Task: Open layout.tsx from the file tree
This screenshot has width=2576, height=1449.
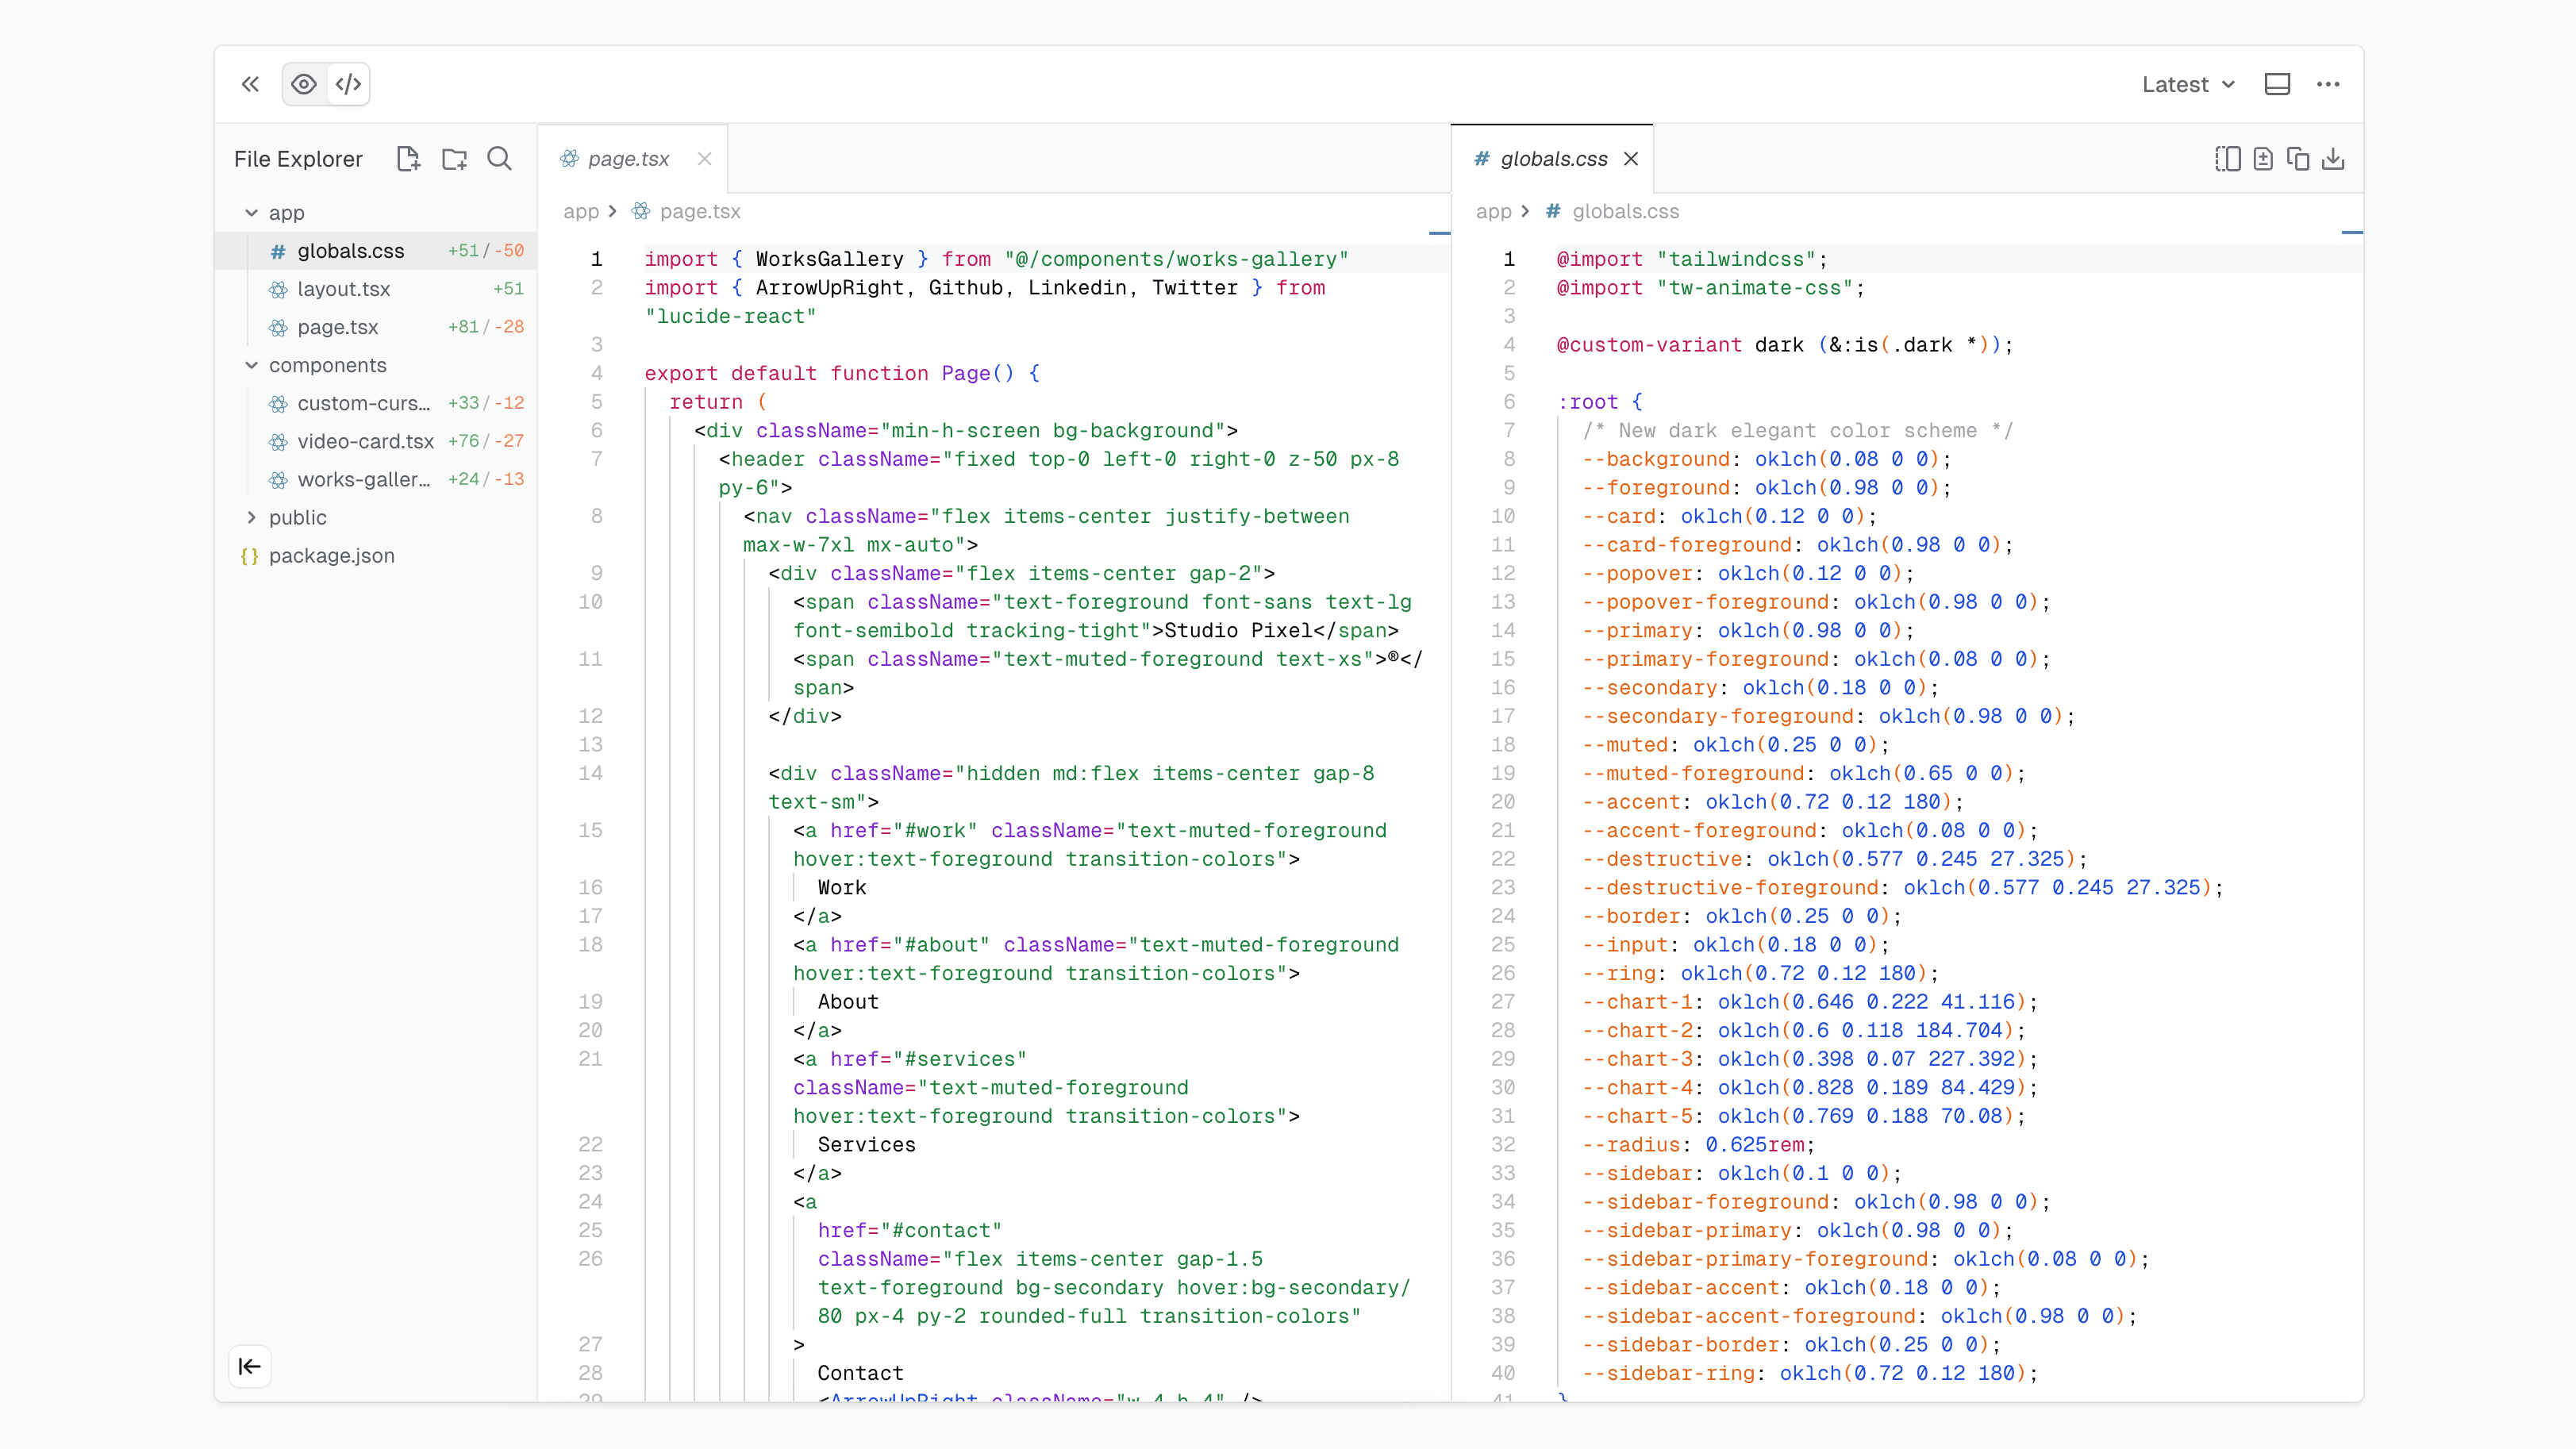Action: pyautogui.click(x=344, y=289)
